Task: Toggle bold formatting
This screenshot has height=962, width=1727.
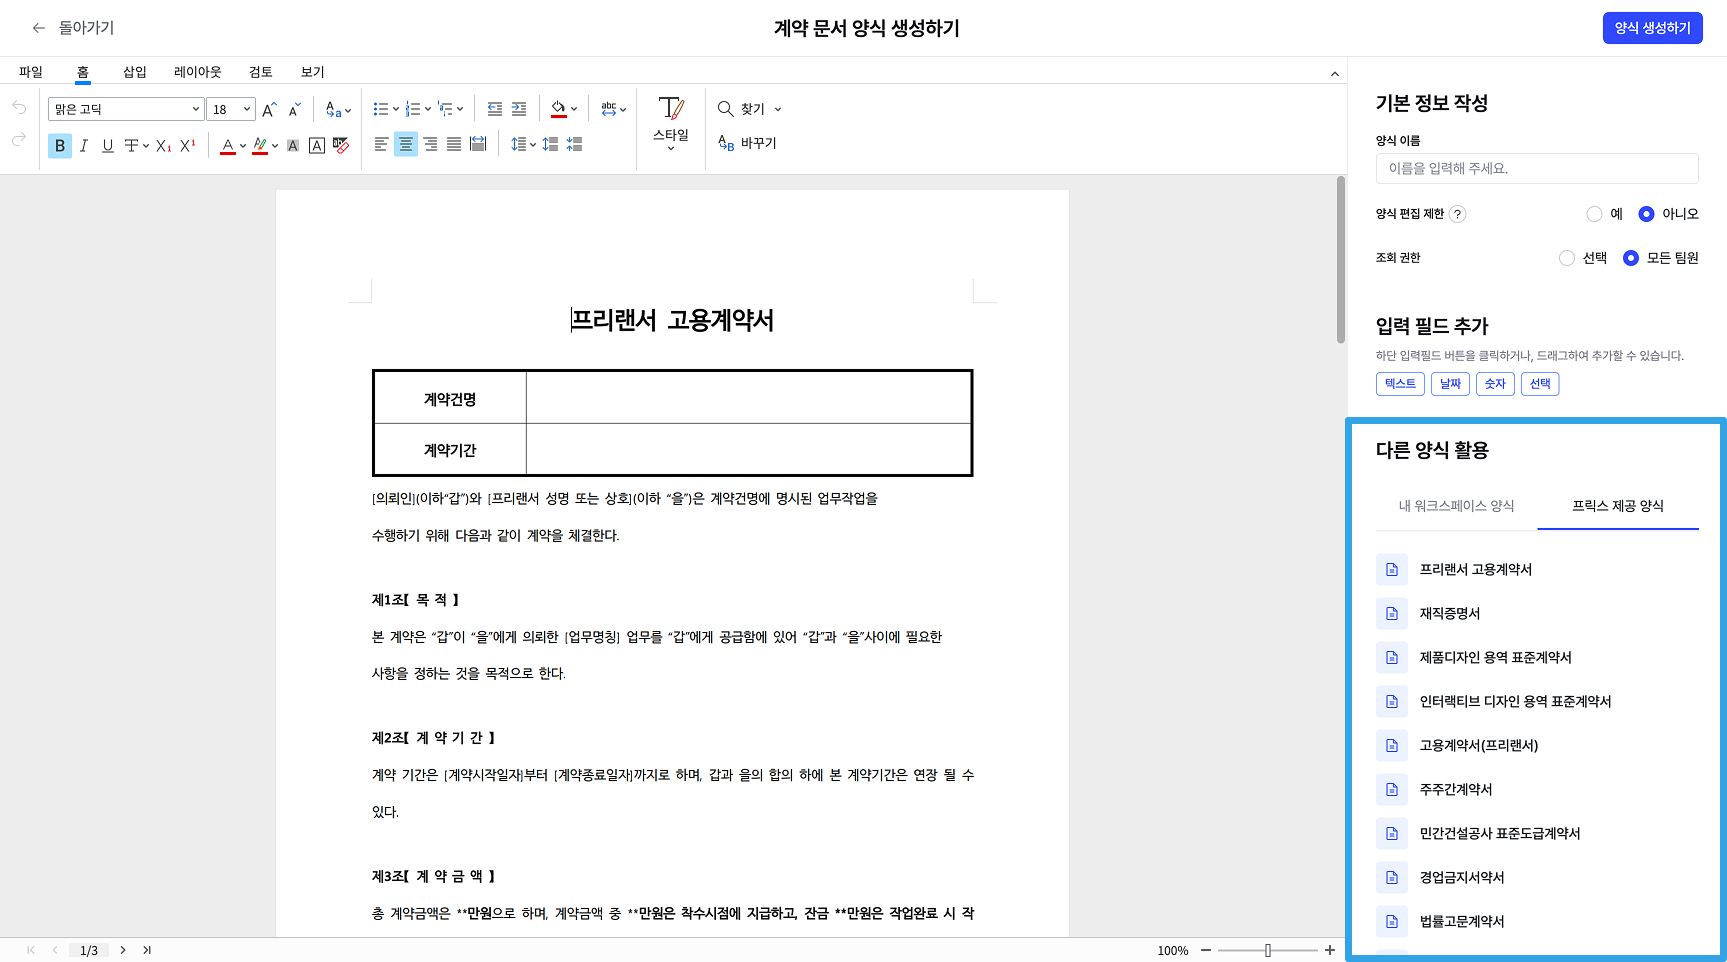Action: click(x=60, y=146)
